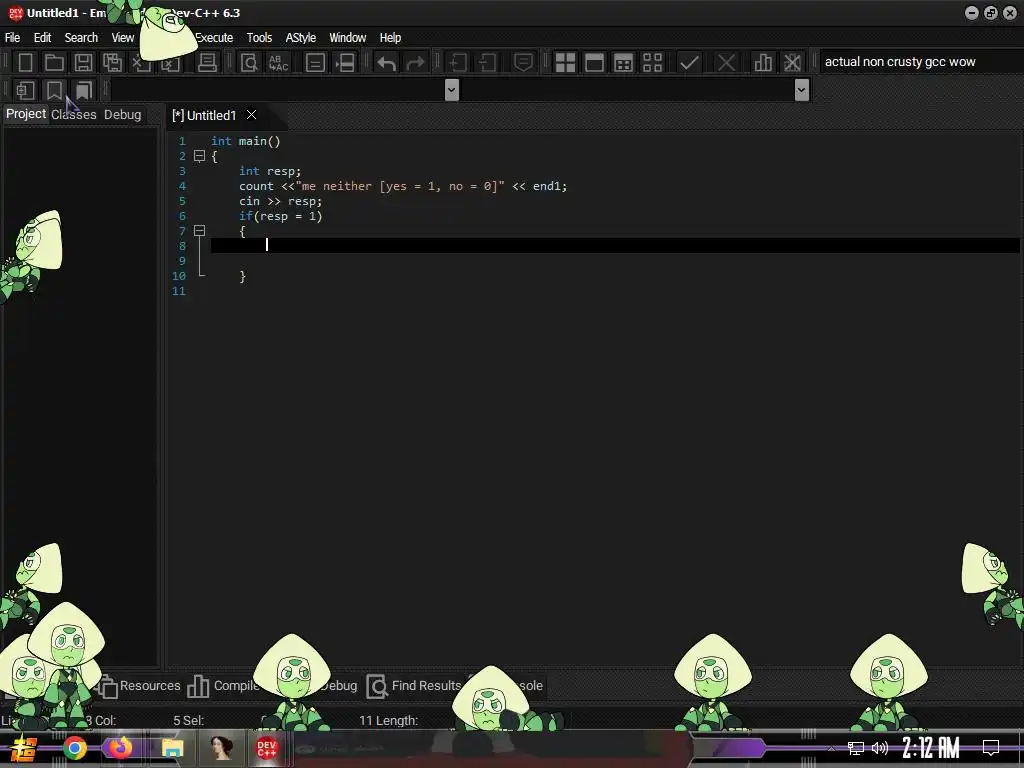The width and height of the screenshot is (1024, 768).
Task: Save the current file with floppy icon
Action: (83, 63)
